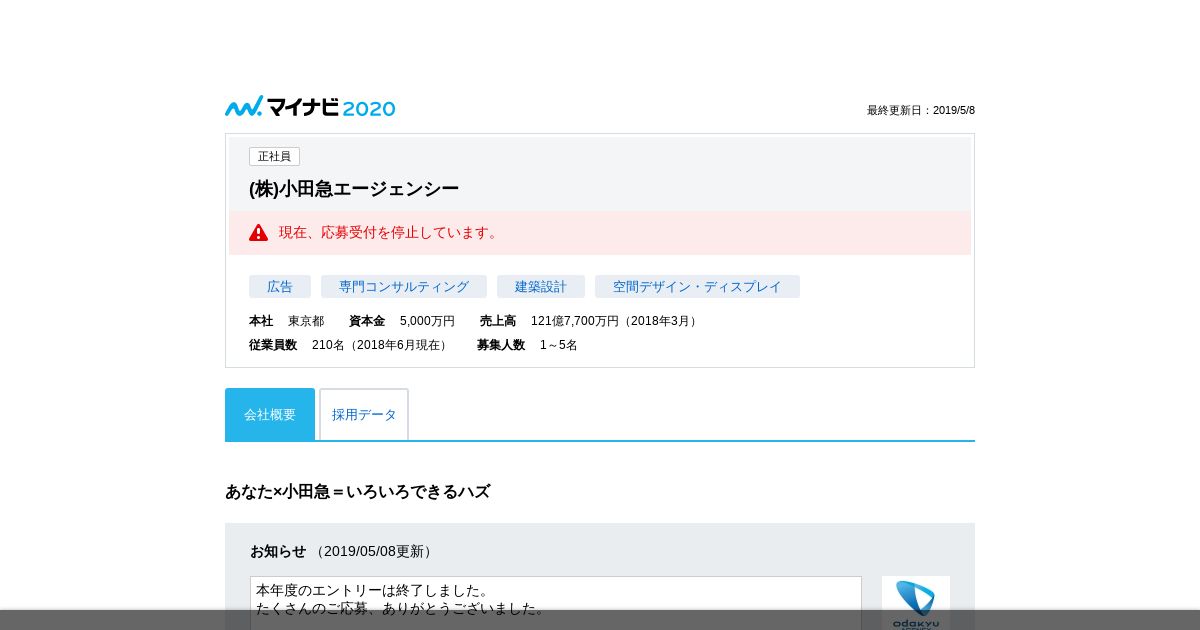Click the company name (株)小田急エージェンシー
The image size is (1200, 630).
[354, 189]
